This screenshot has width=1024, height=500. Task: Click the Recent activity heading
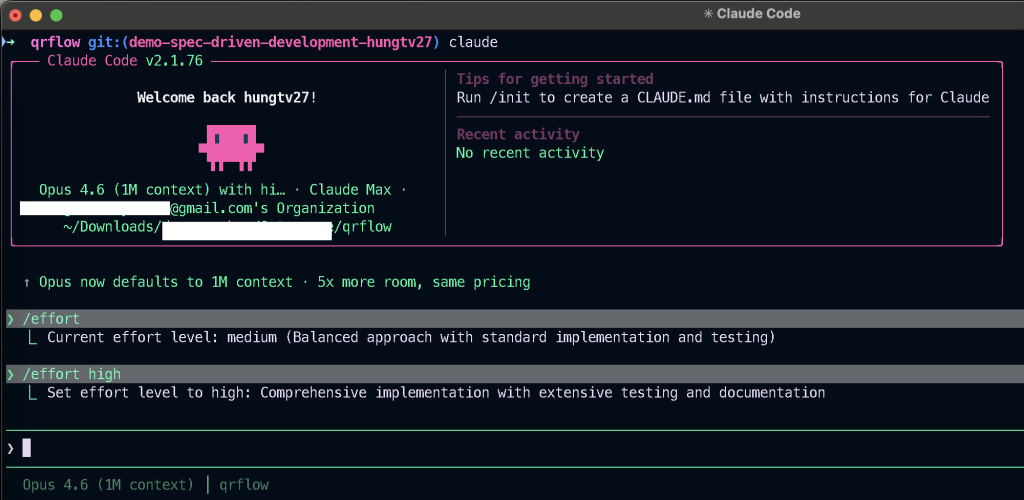(518, 134)
